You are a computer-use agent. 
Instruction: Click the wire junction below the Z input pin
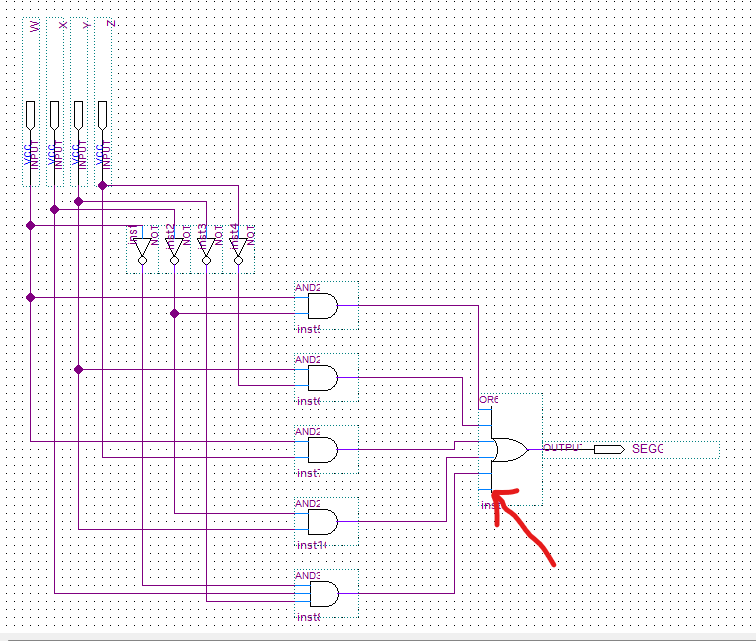(102, 185)
